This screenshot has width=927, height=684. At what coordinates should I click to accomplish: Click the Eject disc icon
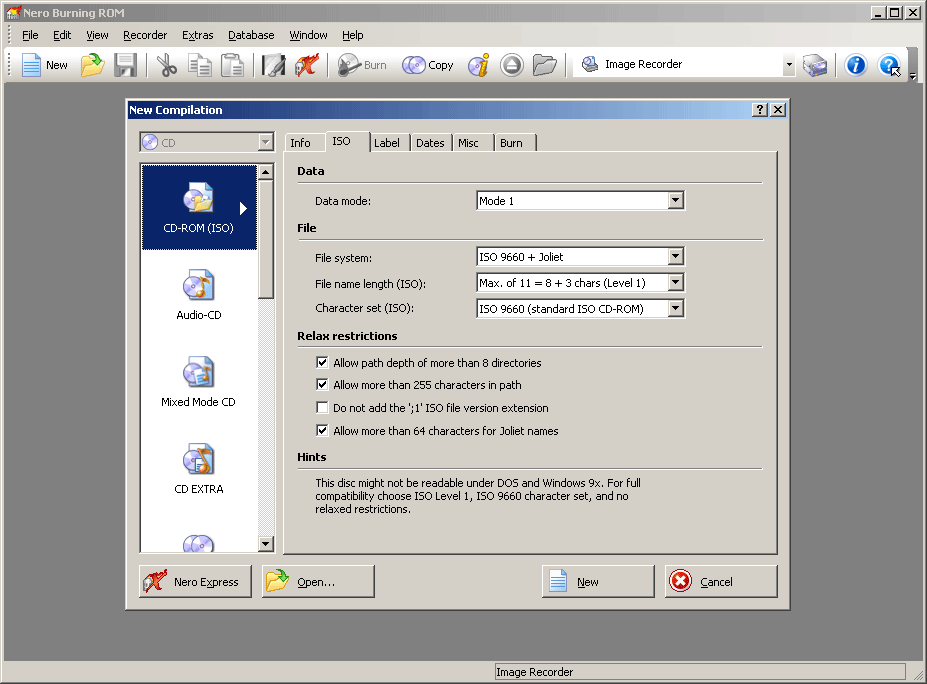(511, 64)
